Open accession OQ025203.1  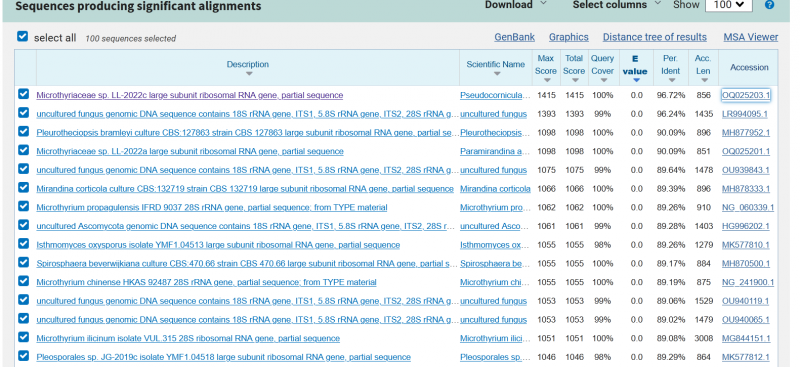point(745,95)
